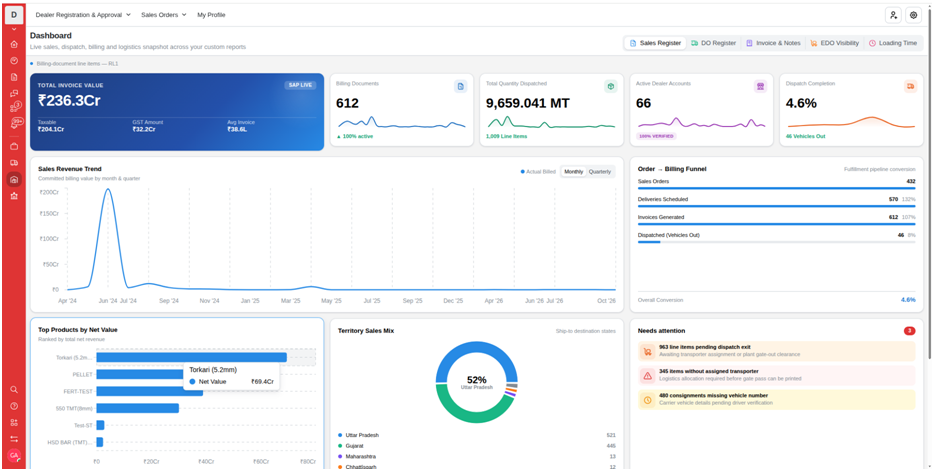Image resolution: width=934 pixels, height=471 pixels.
Task: Click the Torkari (5.2mm) bar
Action: 191,357
